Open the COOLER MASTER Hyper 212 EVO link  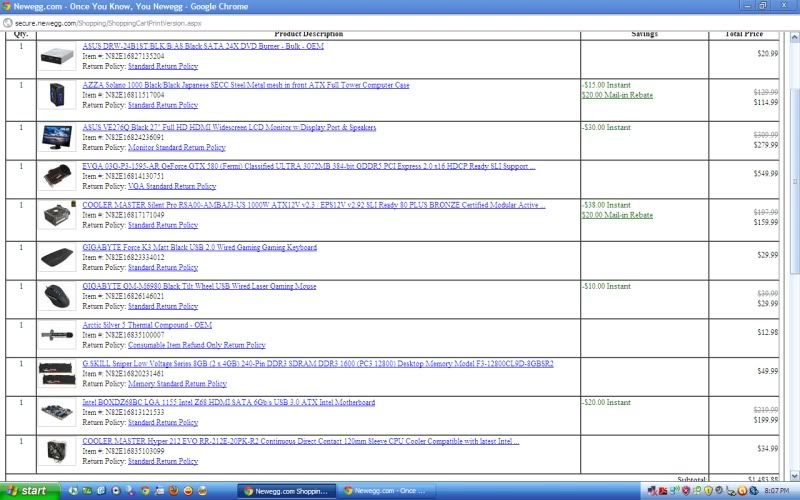(x=301, y=441)
